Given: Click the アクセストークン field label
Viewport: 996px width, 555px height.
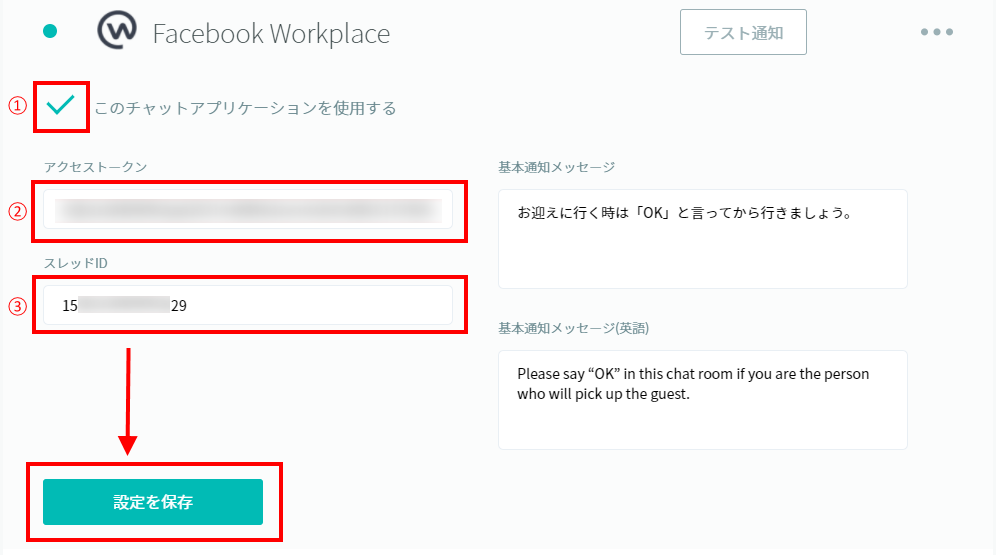Looking at the screenshot, I should pyautogui.click(x=95, y=167).
